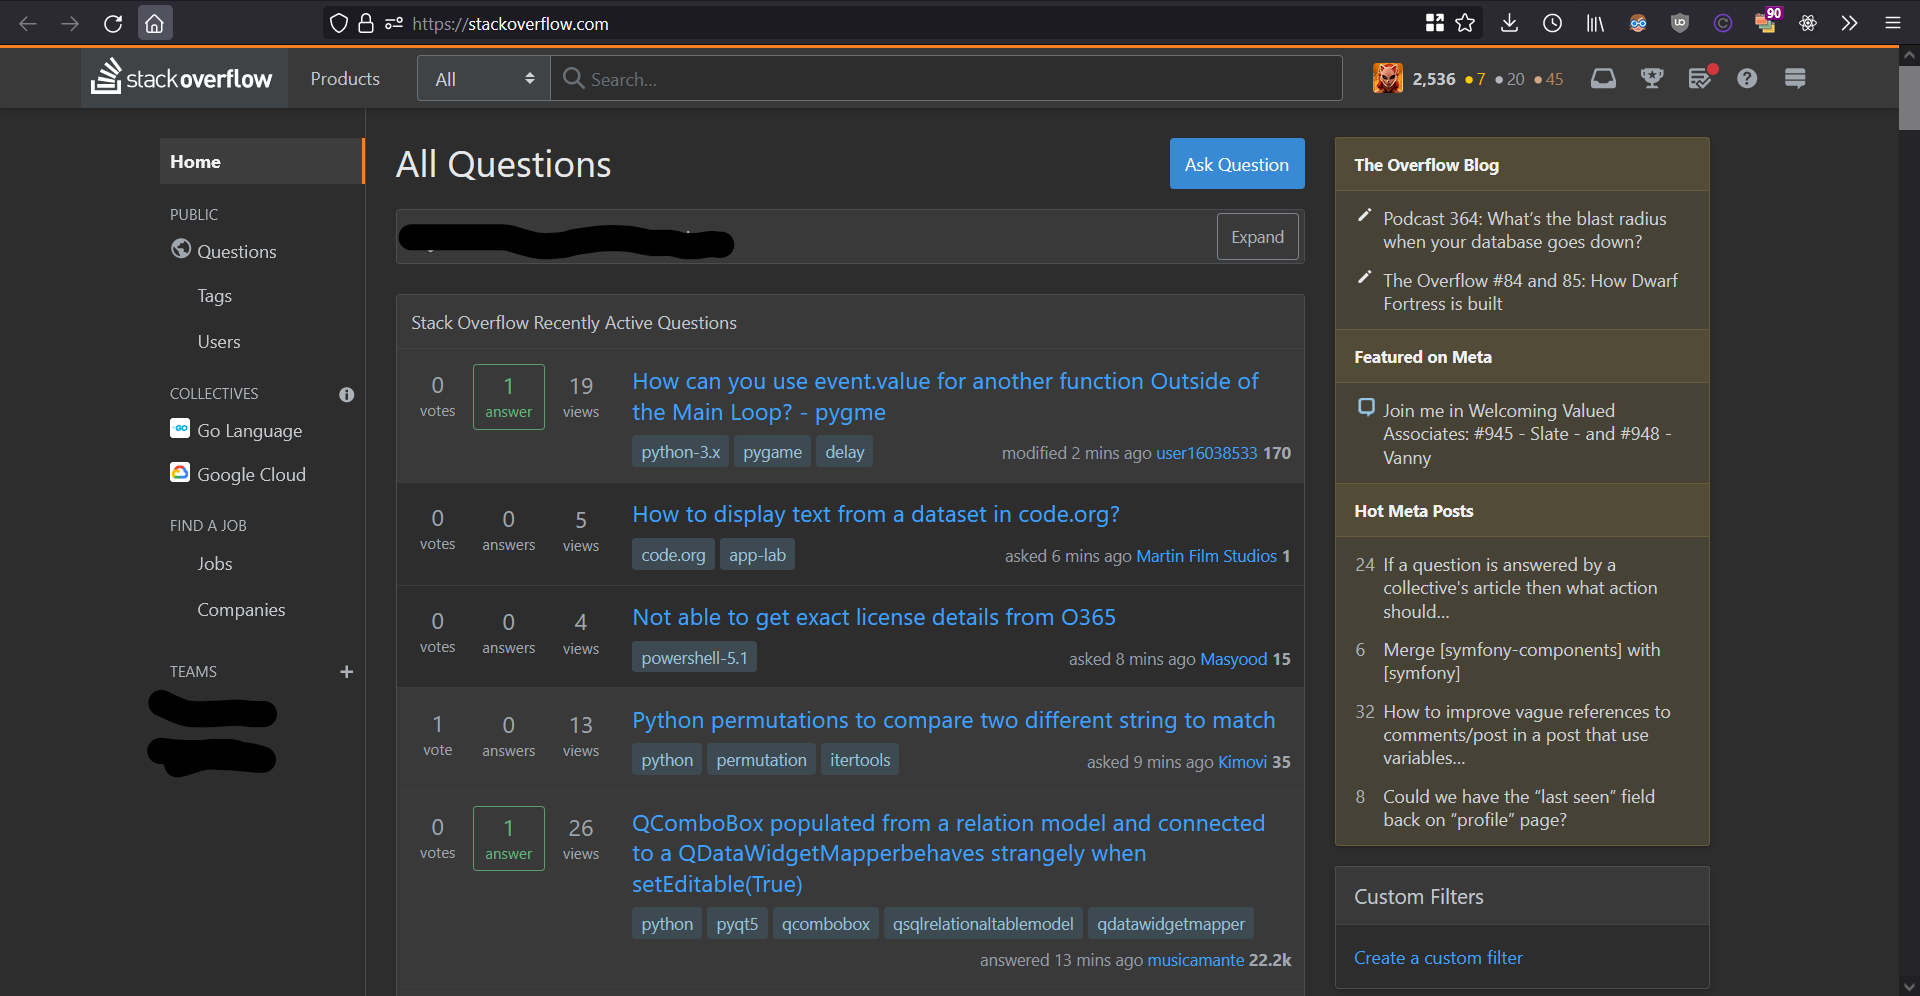1920x996 pixels.
Task: Open QComboBox relation model question
Action: point(948,853)
